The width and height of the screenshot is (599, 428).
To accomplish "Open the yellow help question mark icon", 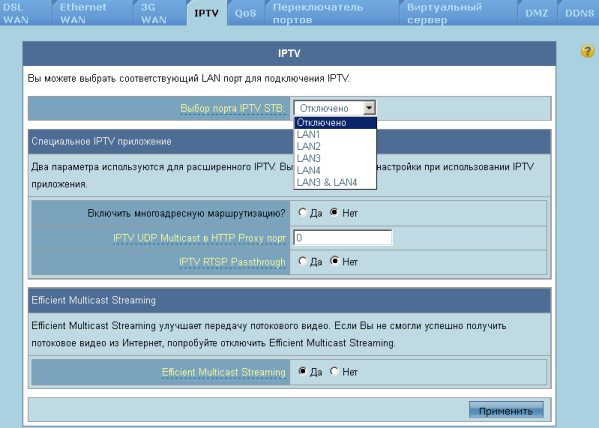I will pos(587,51).
